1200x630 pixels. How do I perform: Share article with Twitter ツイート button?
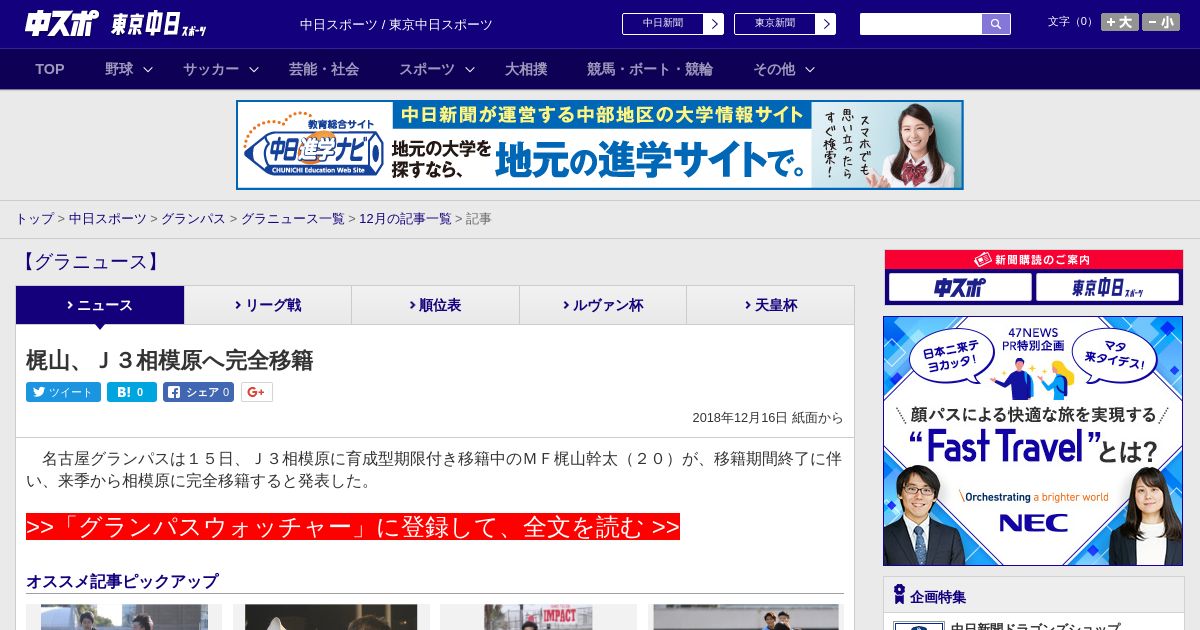coord(63,392)
